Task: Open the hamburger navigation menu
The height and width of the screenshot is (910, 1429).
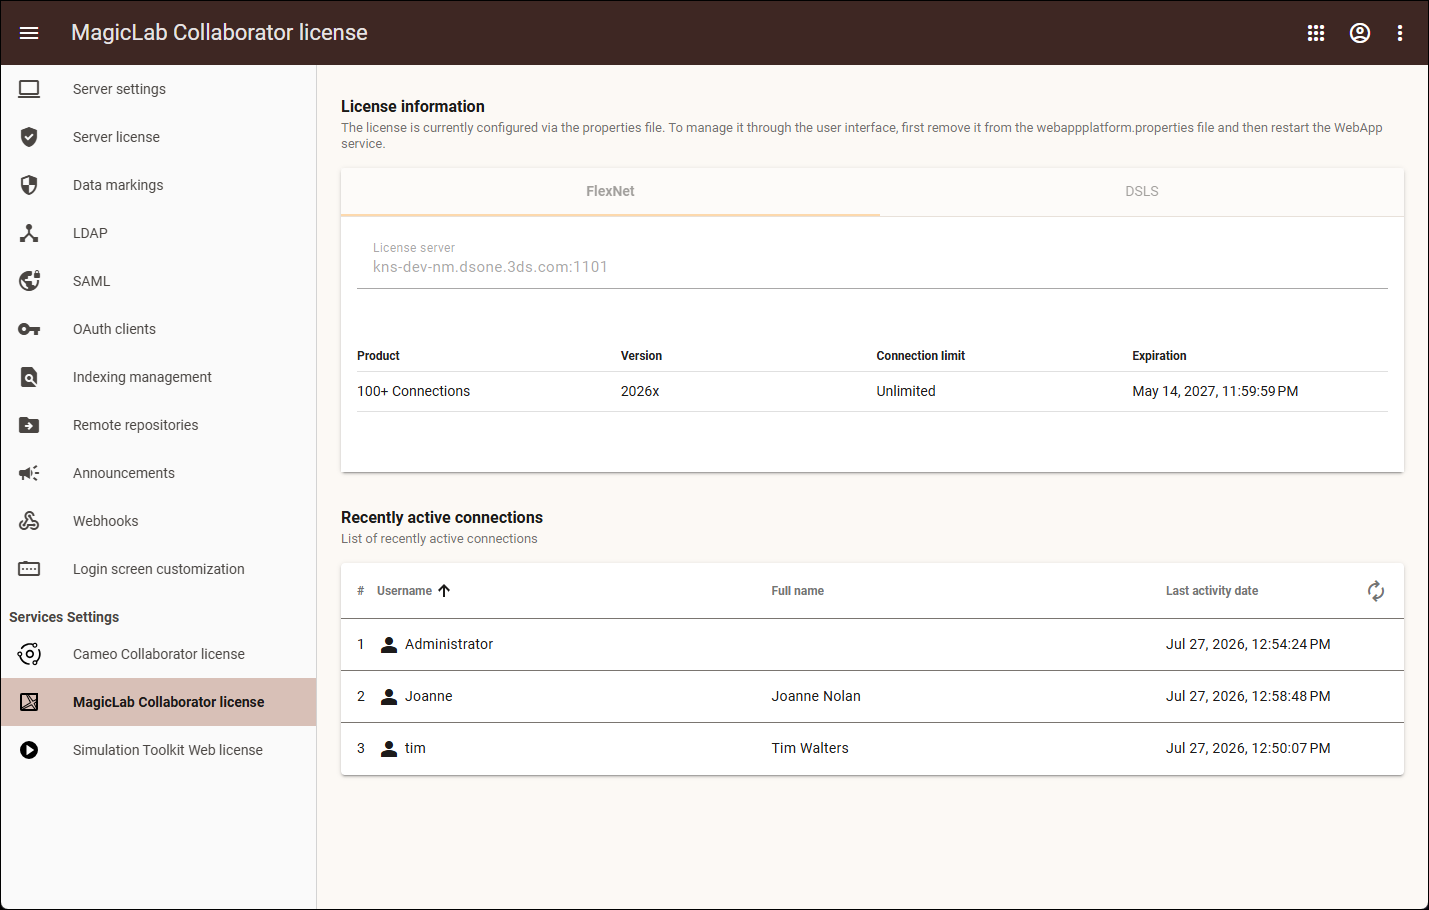Action: (29, 33)
